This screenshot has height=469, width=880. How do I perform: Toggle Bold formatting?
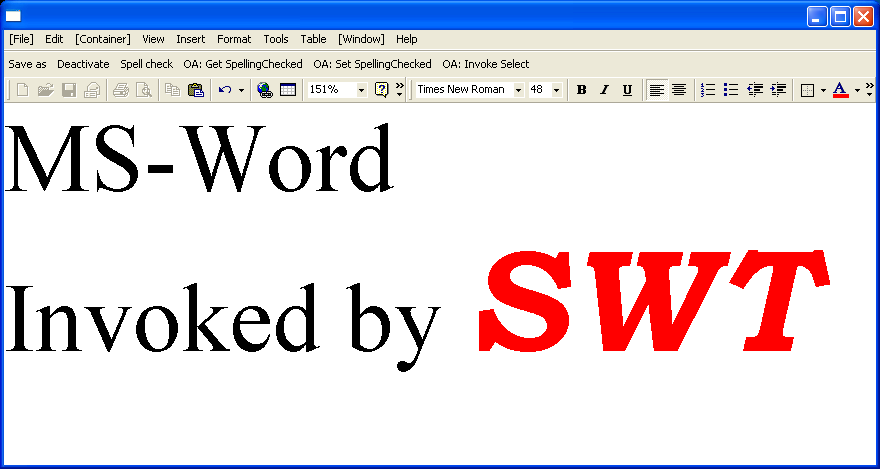tap(581, 90)
